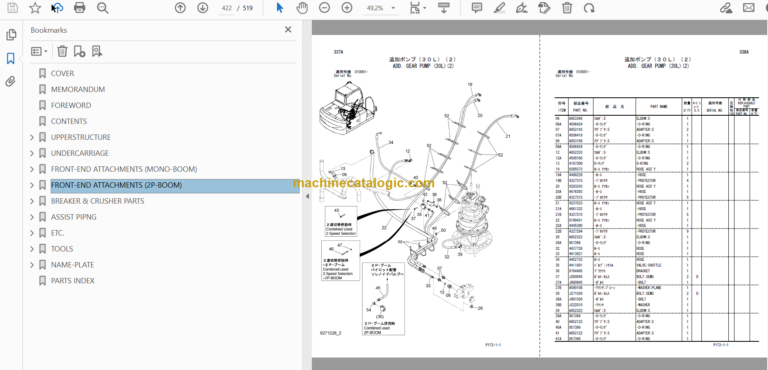
Task: Click the Sign document pen icon
Action: [522, 7]
